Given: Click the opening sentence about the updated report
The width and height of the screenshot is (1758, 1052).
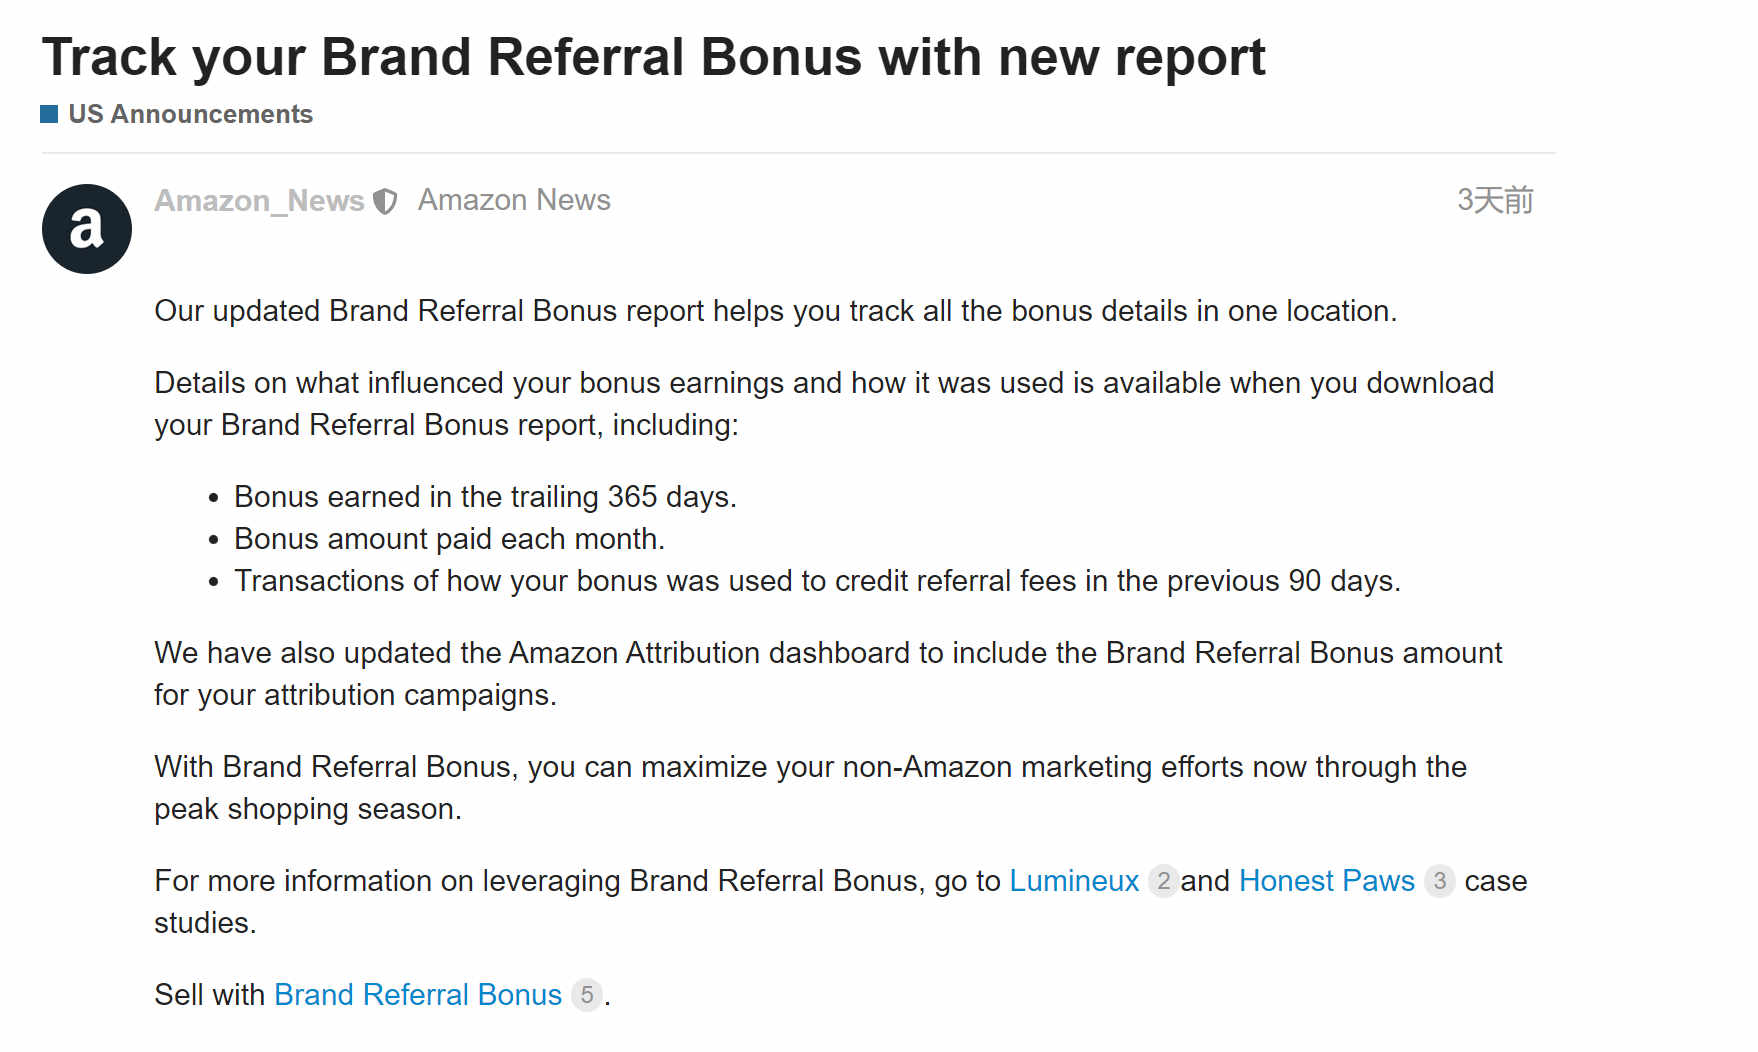Looking at the screenshot, I should tap(775, 311).
